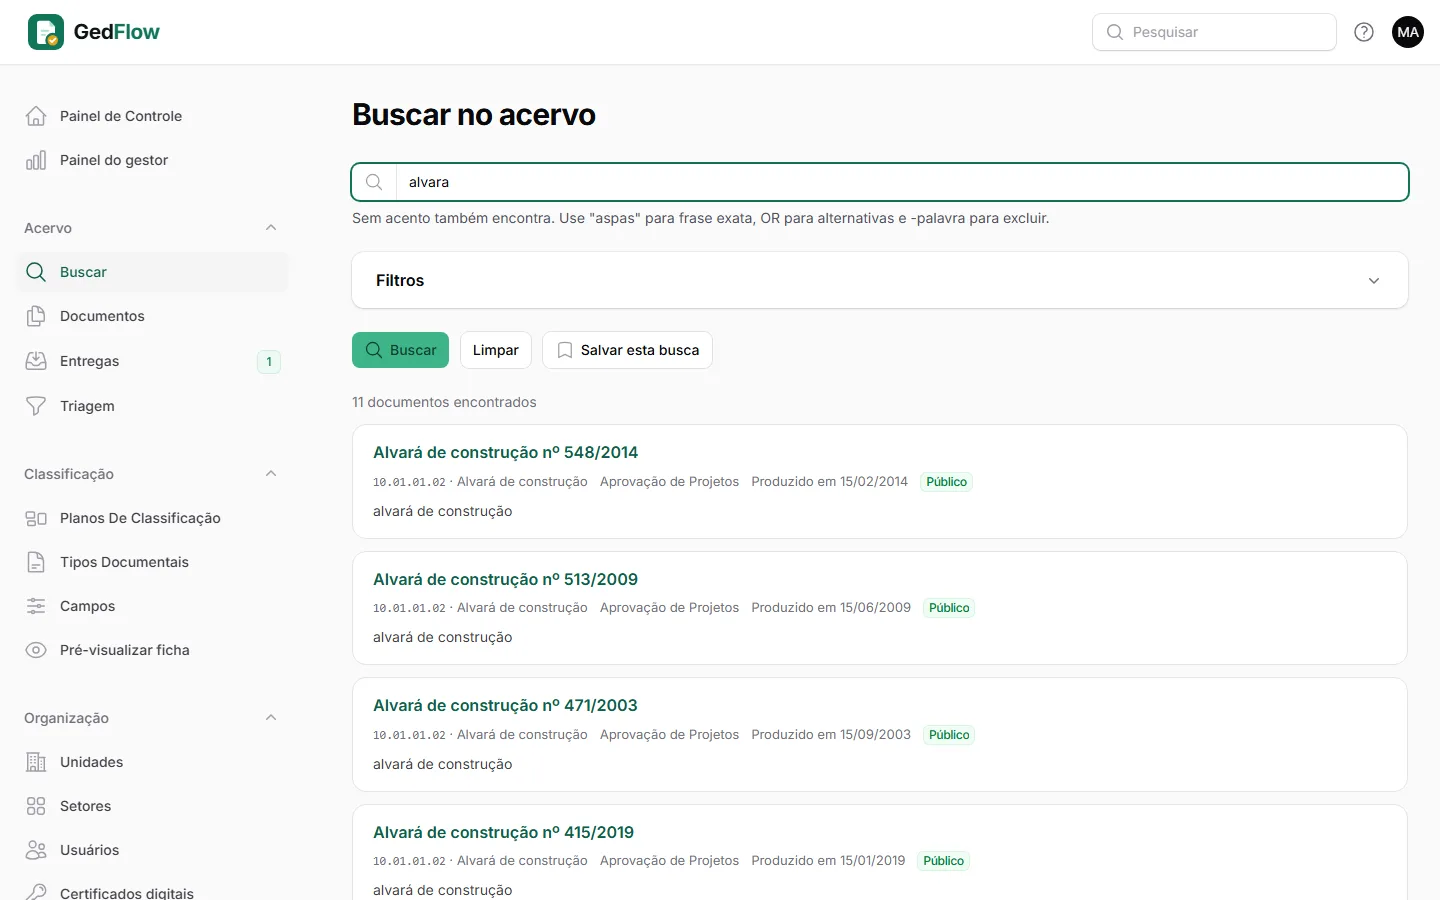The width and height of the screenshot is (1440, 900).
Task: Open Alvará de construção nº 415/2019
Action: 503,833
